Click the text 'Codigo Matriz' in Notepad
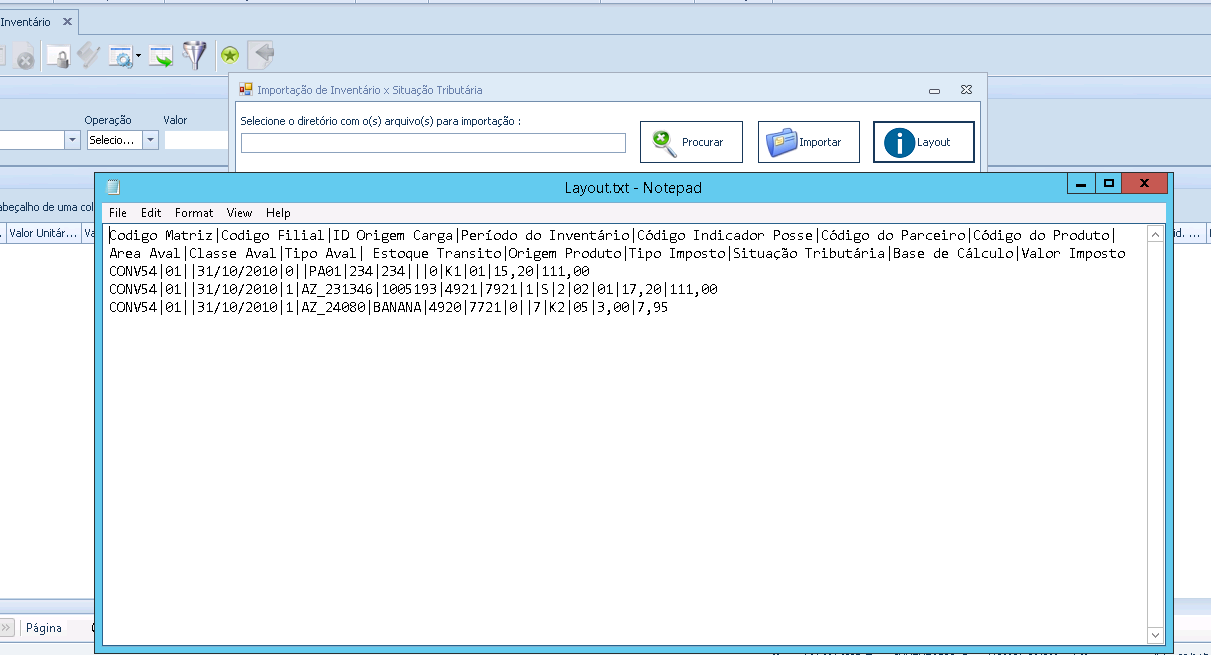This screenshot has height=655, width=1211. 161,235
